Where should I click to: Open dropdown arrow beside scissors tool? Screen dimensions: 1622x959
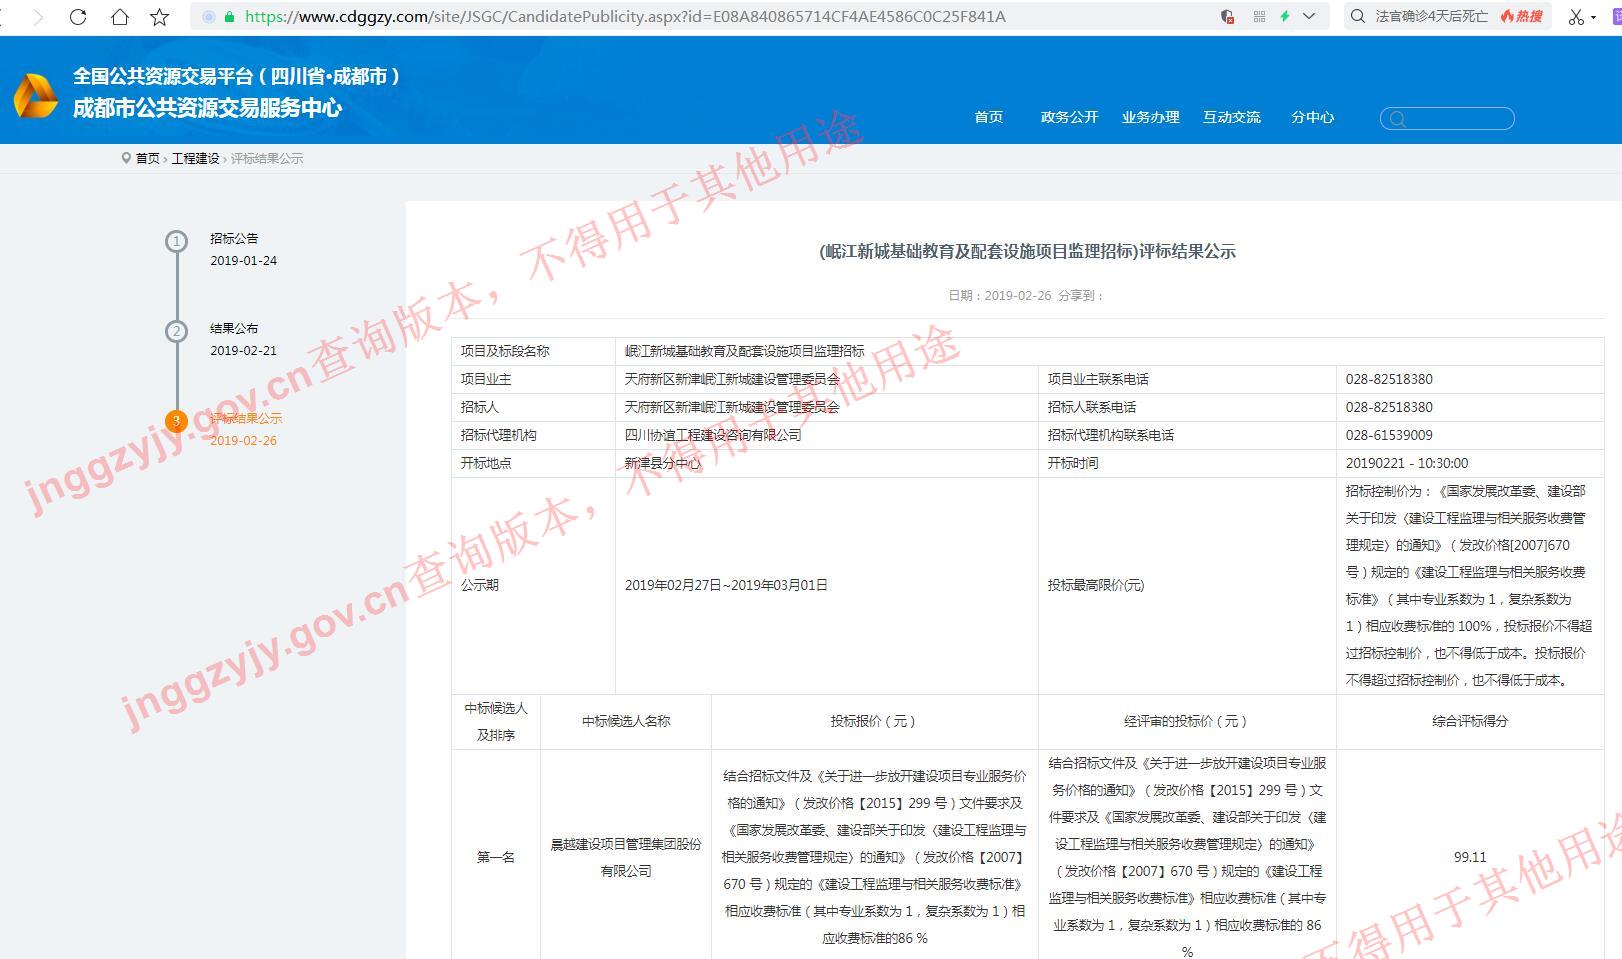point(1593,17)
